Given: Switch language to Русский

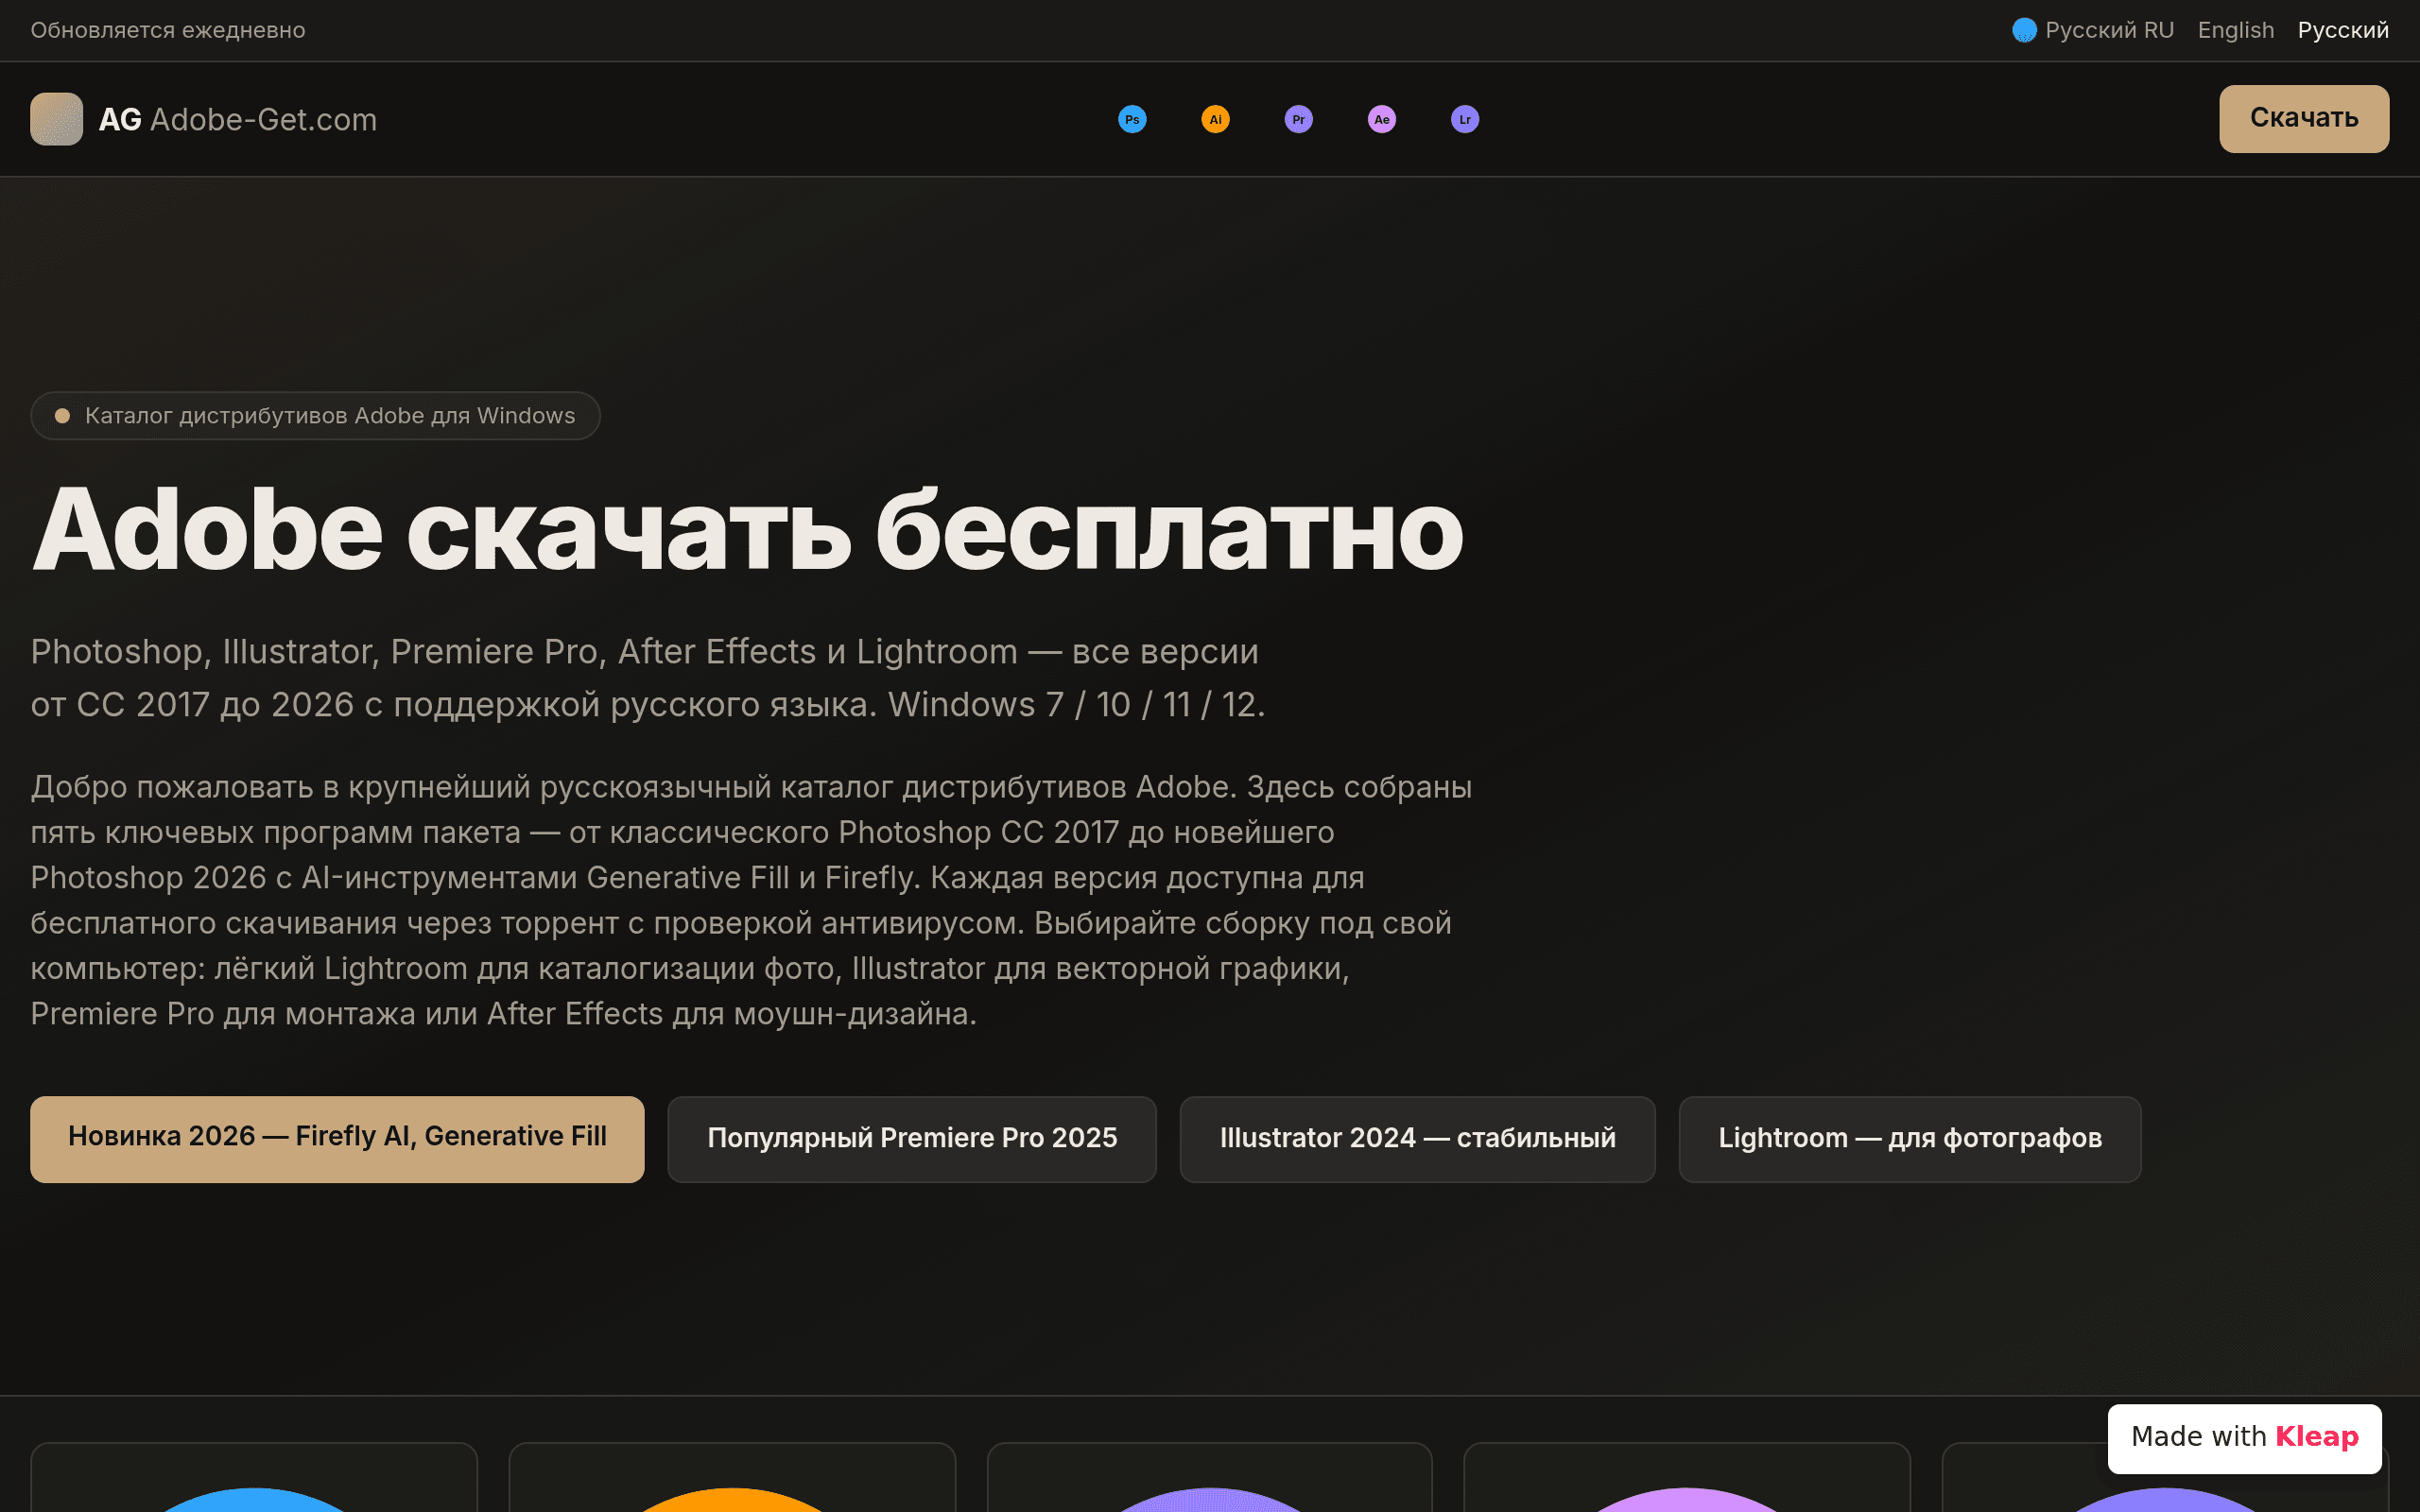Looking at the screenshot, I should pos(2343,30).
